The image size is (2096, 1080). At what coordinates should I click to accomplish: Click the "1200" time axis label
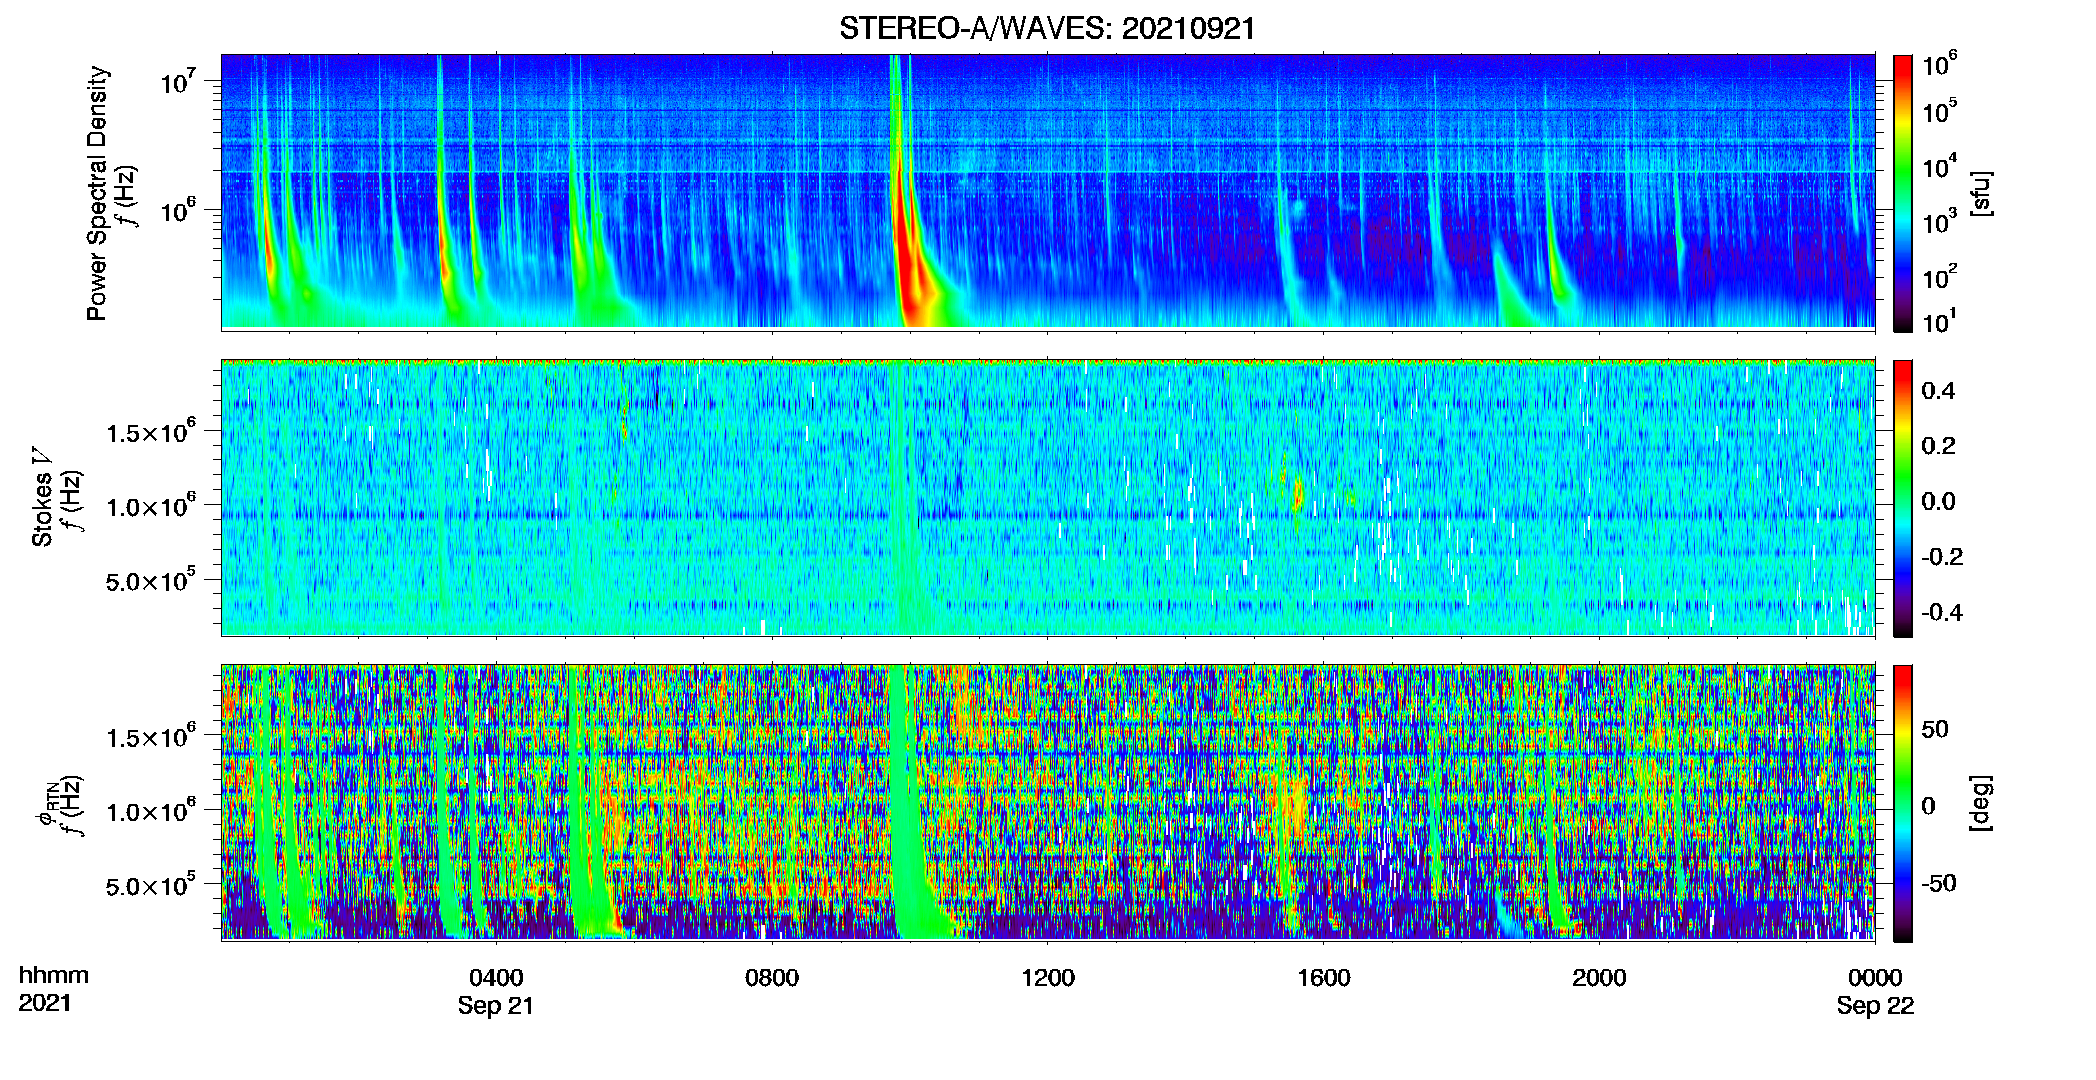pos(1048,978)
